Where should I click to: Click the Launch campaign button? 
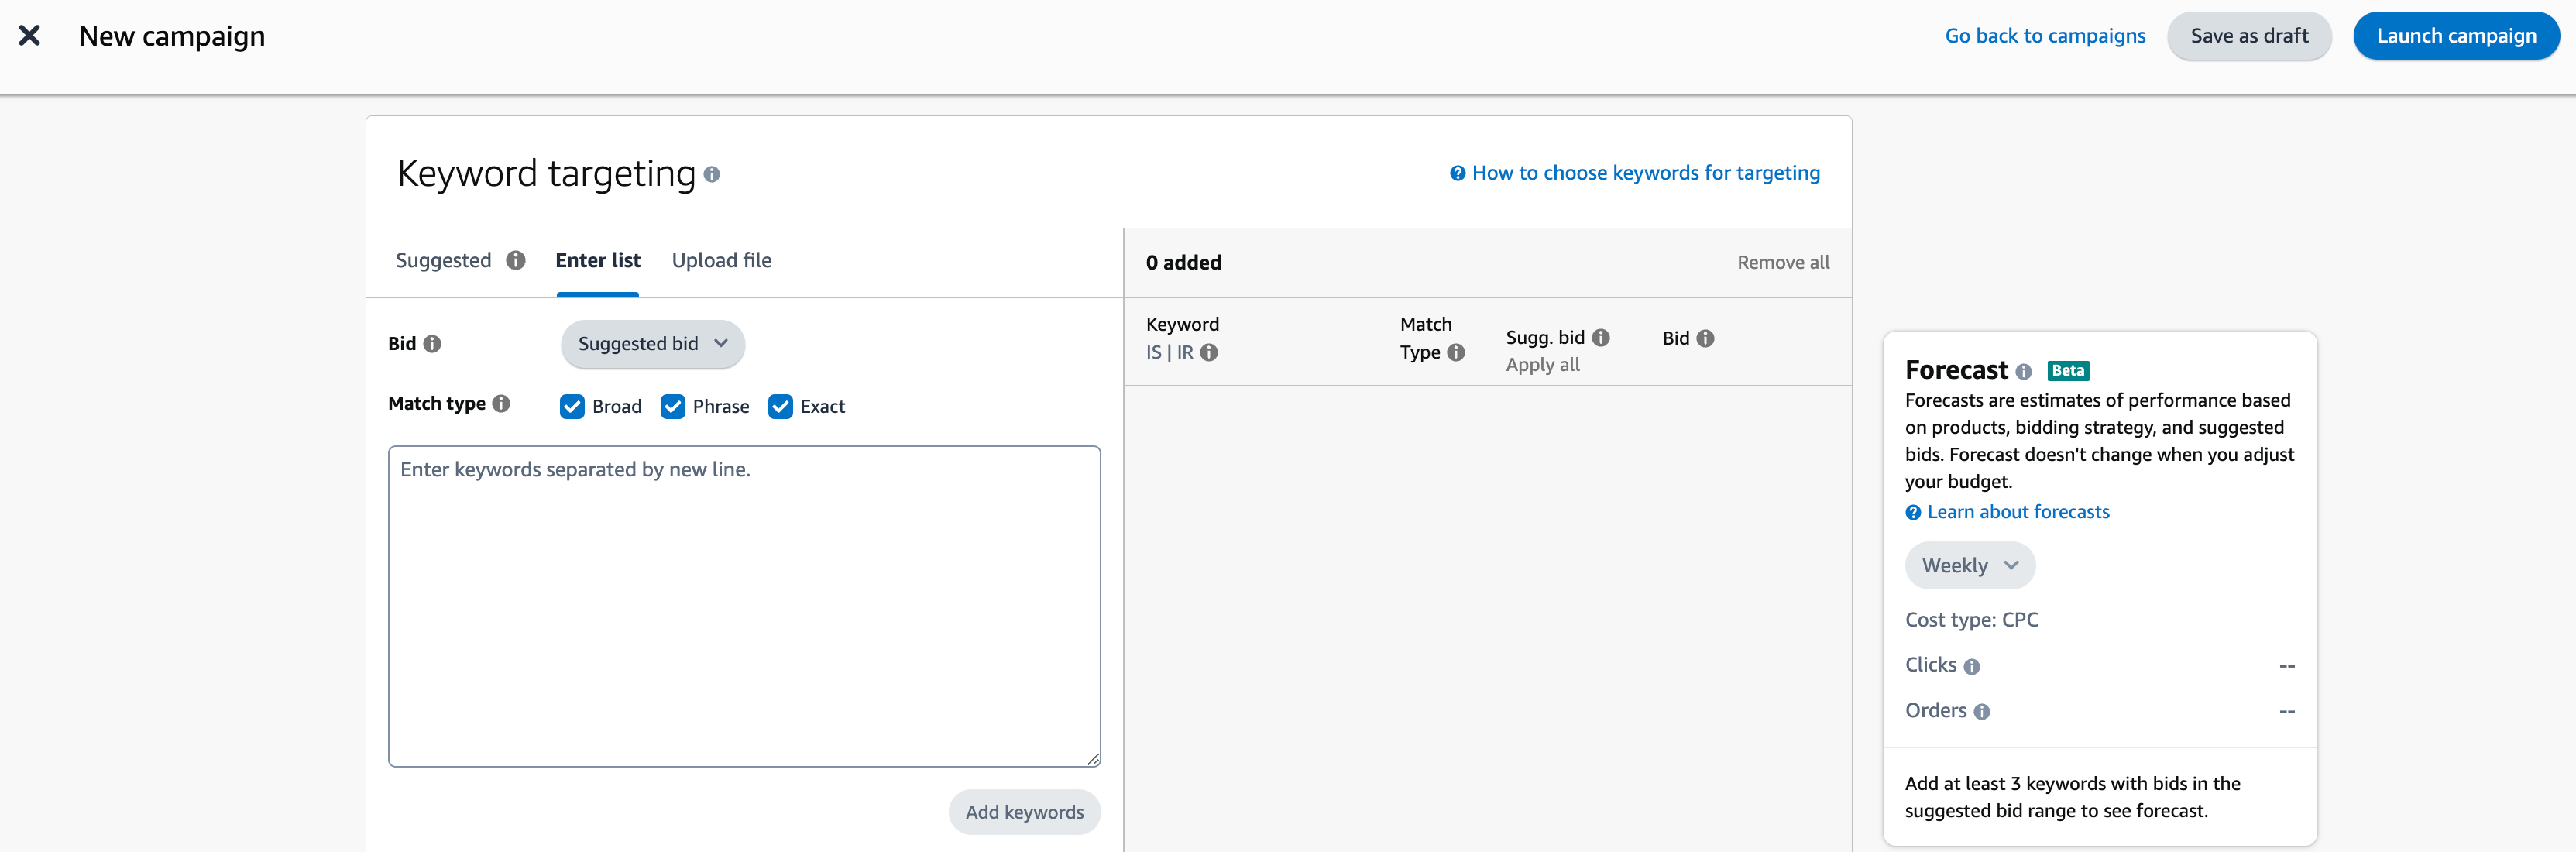(2458, 36)
